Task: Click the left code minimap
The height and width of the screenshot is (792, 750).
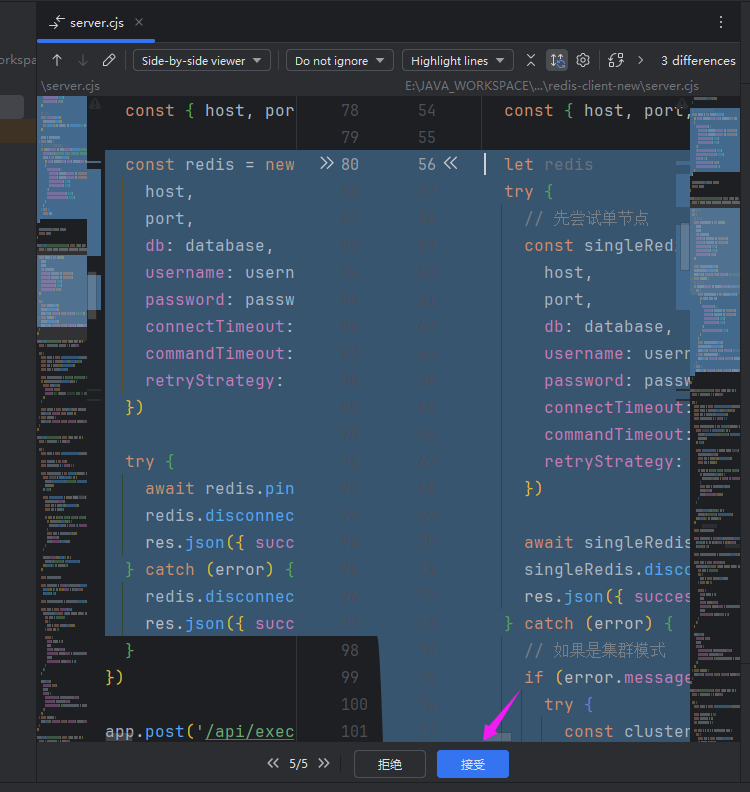Action: (x=62, y=418)
